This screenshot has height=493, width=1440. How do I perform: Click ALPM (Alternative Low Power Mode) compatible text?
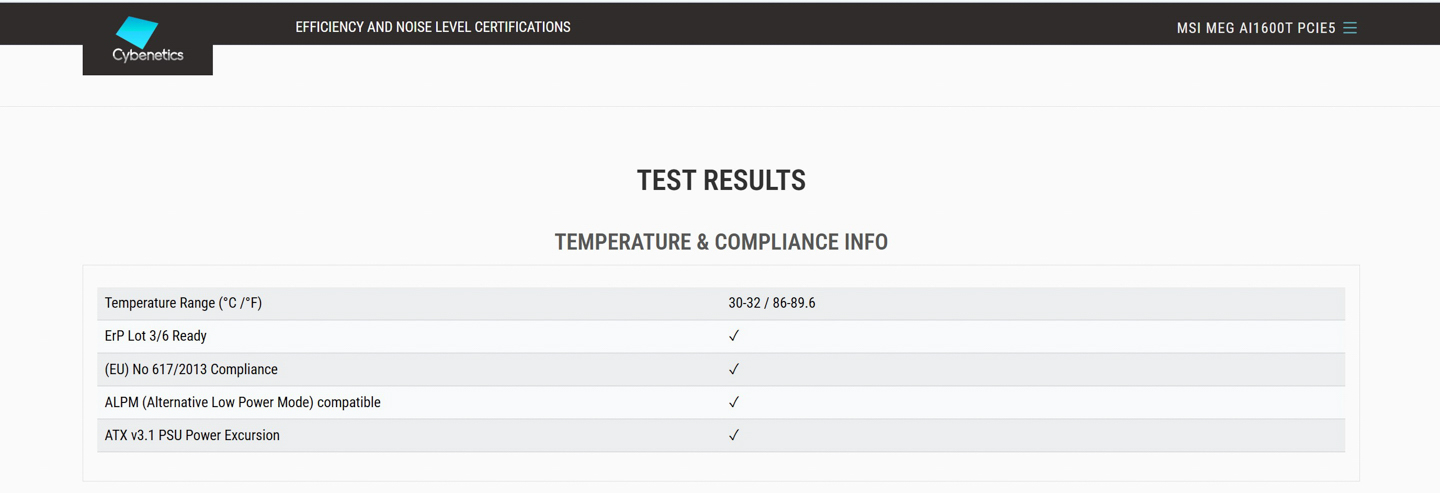243,402
